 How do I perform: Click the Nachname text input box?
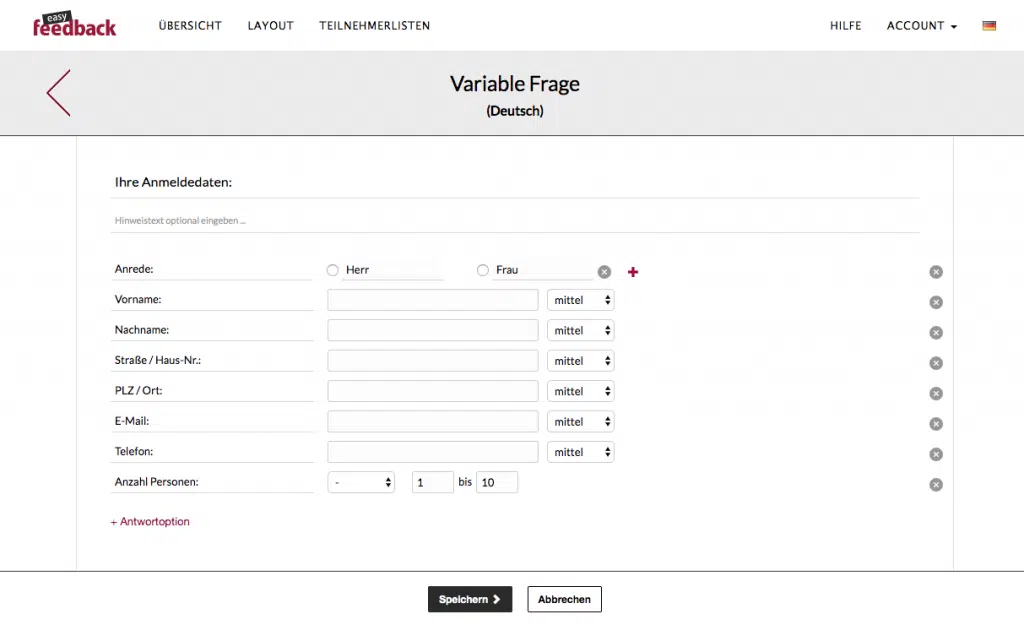433,330
